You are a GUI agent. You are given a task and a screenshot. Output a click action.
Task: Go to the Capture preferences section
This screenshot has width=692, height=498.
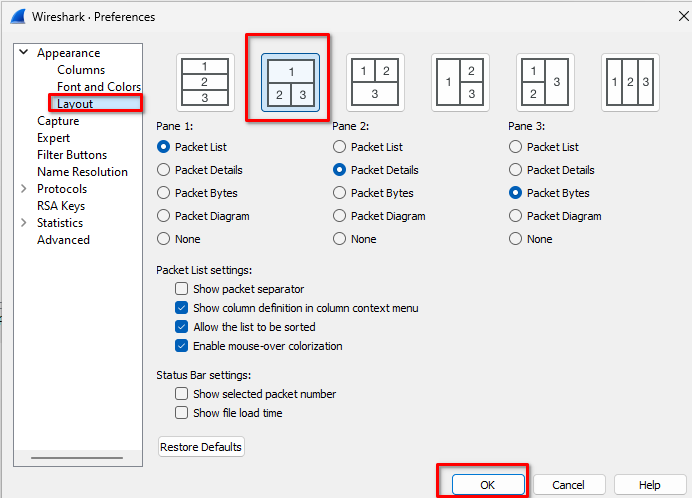point(58,121)
